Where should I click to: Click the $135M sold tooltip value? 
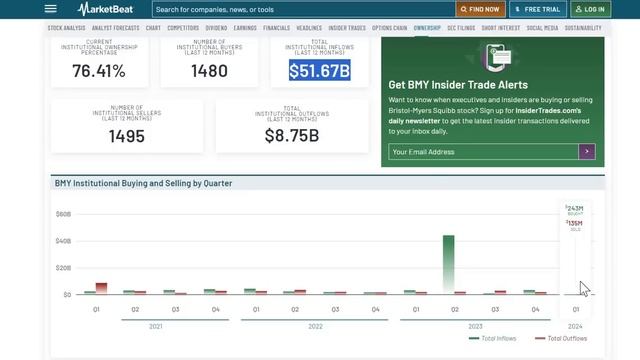tap(574, 223)
